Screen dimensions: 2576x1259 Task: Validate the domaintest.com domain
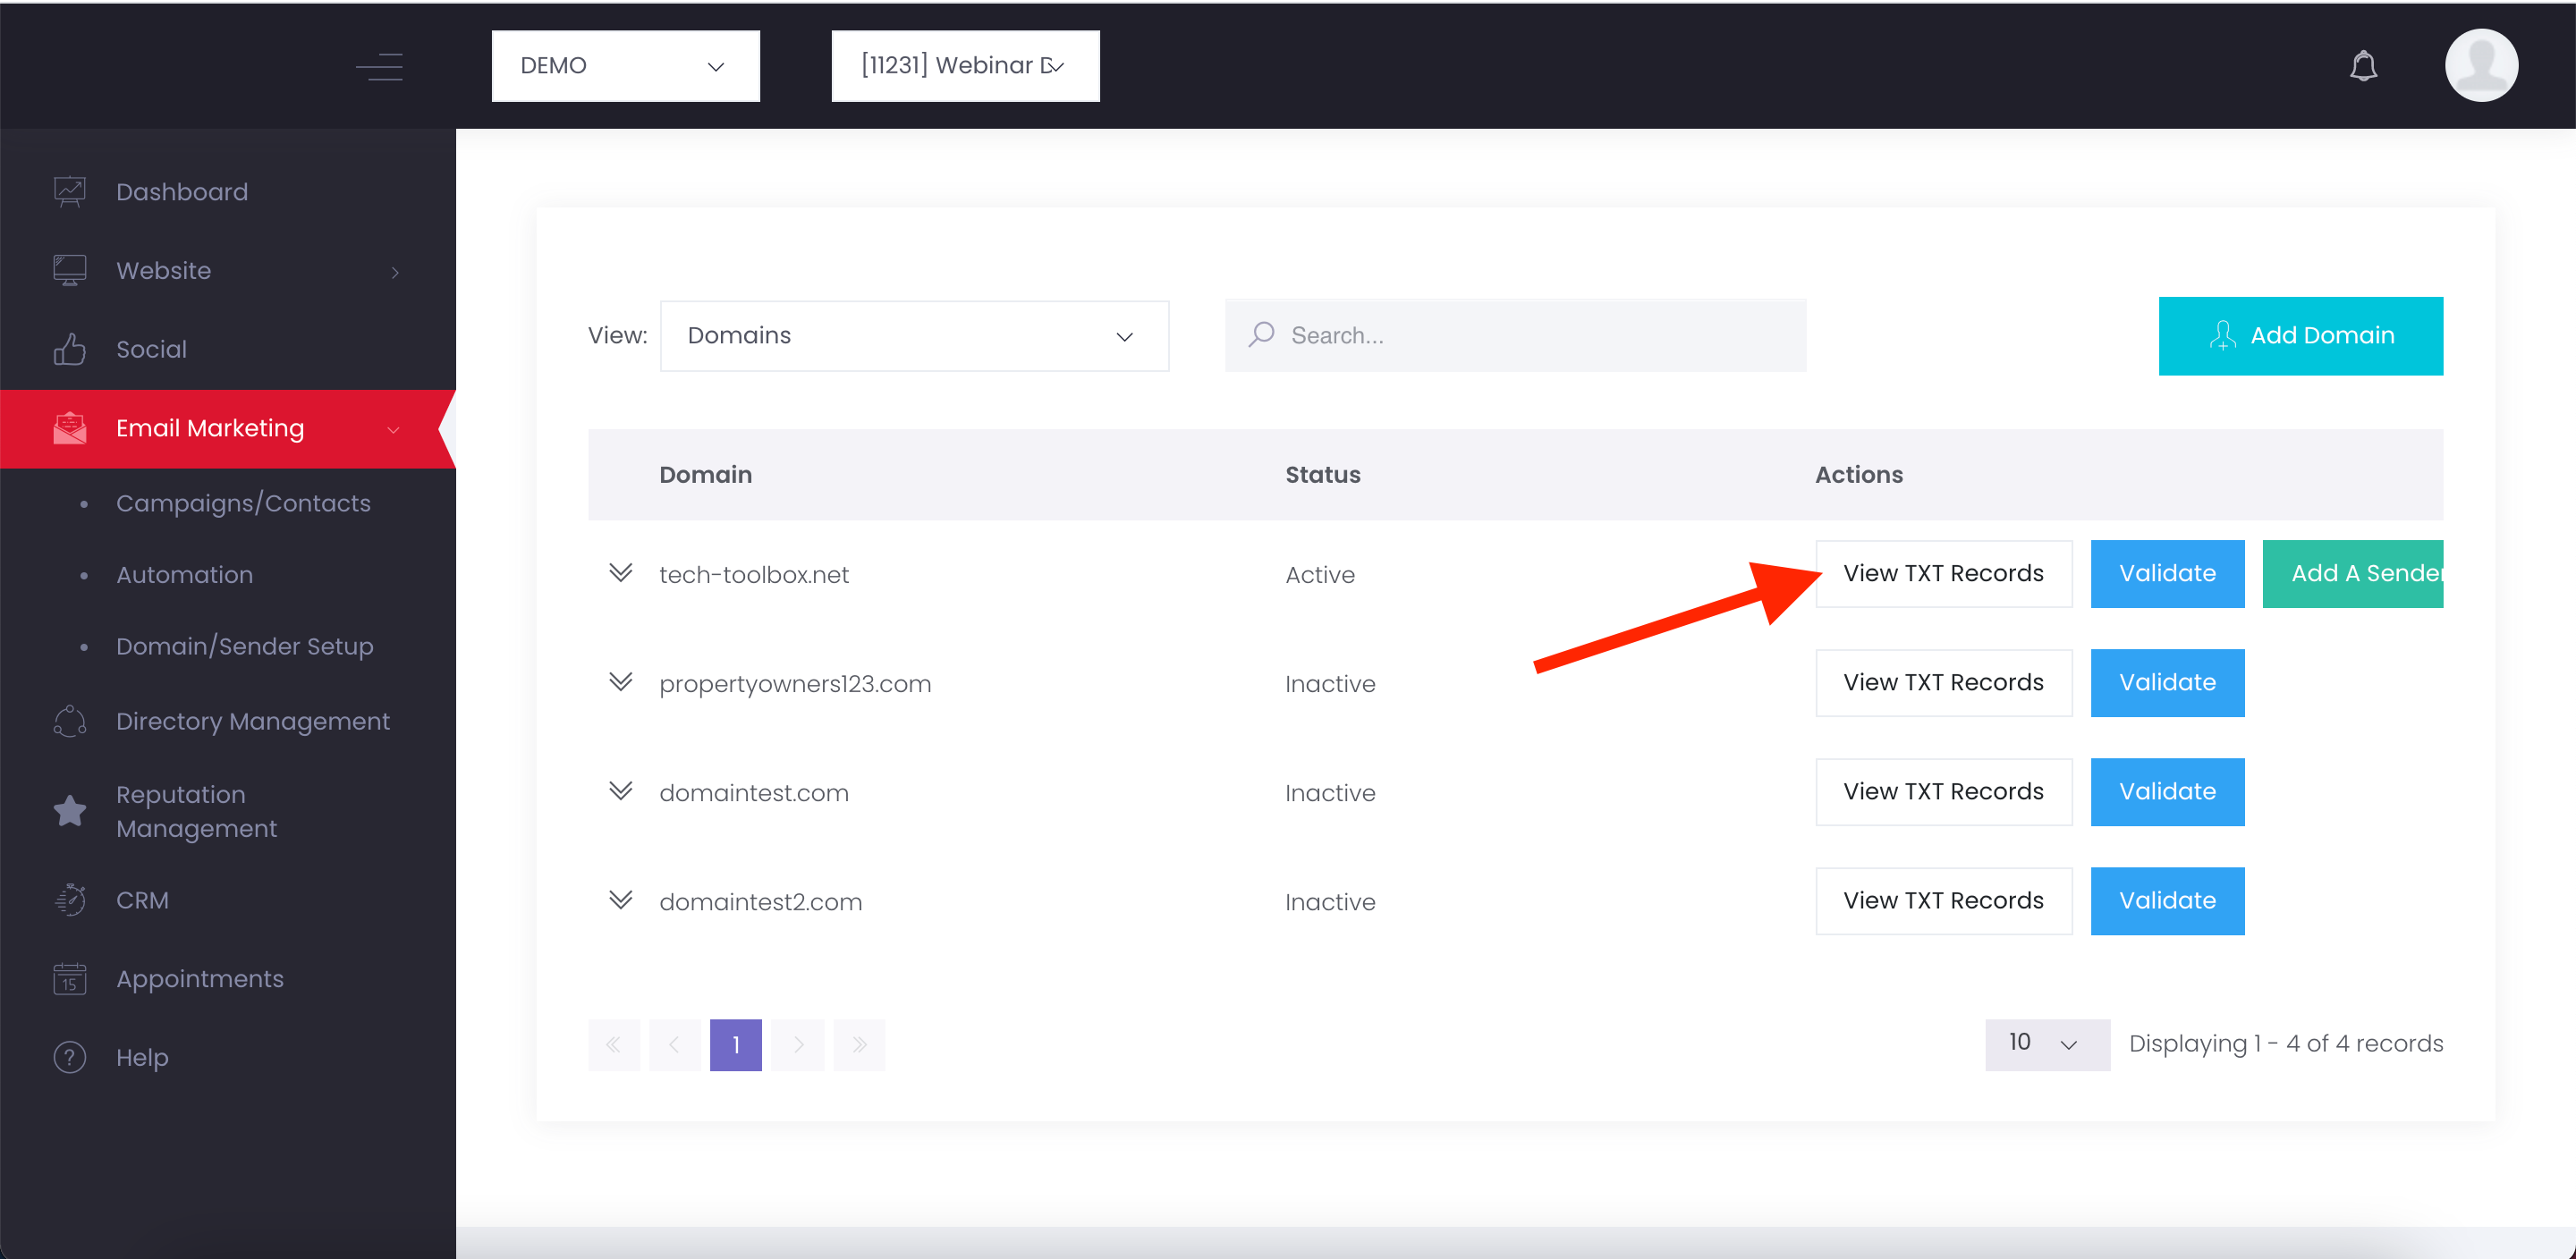tap(2167, 792)
